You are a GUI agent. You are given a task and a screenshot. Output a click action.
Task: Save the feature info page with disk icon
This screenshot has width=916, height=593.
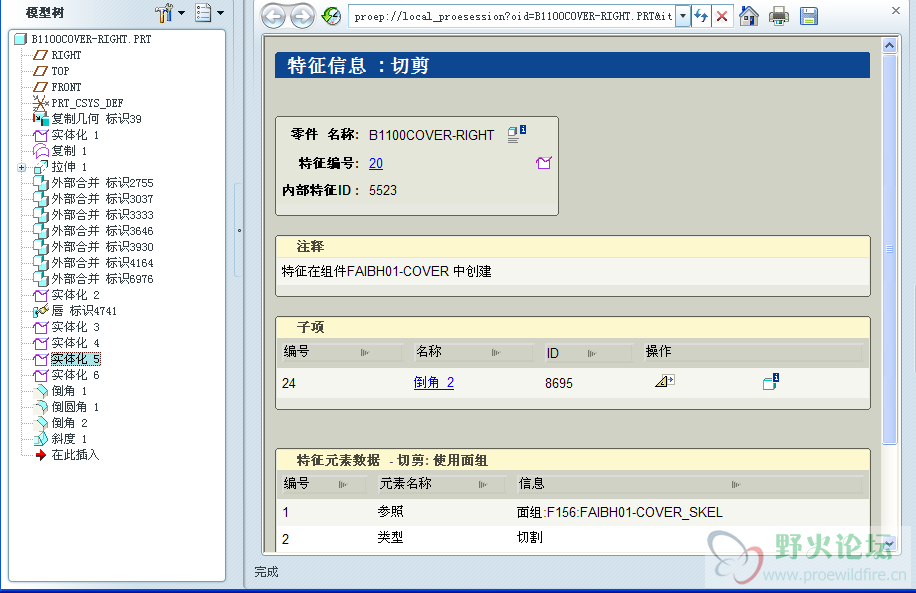[809, 16]
